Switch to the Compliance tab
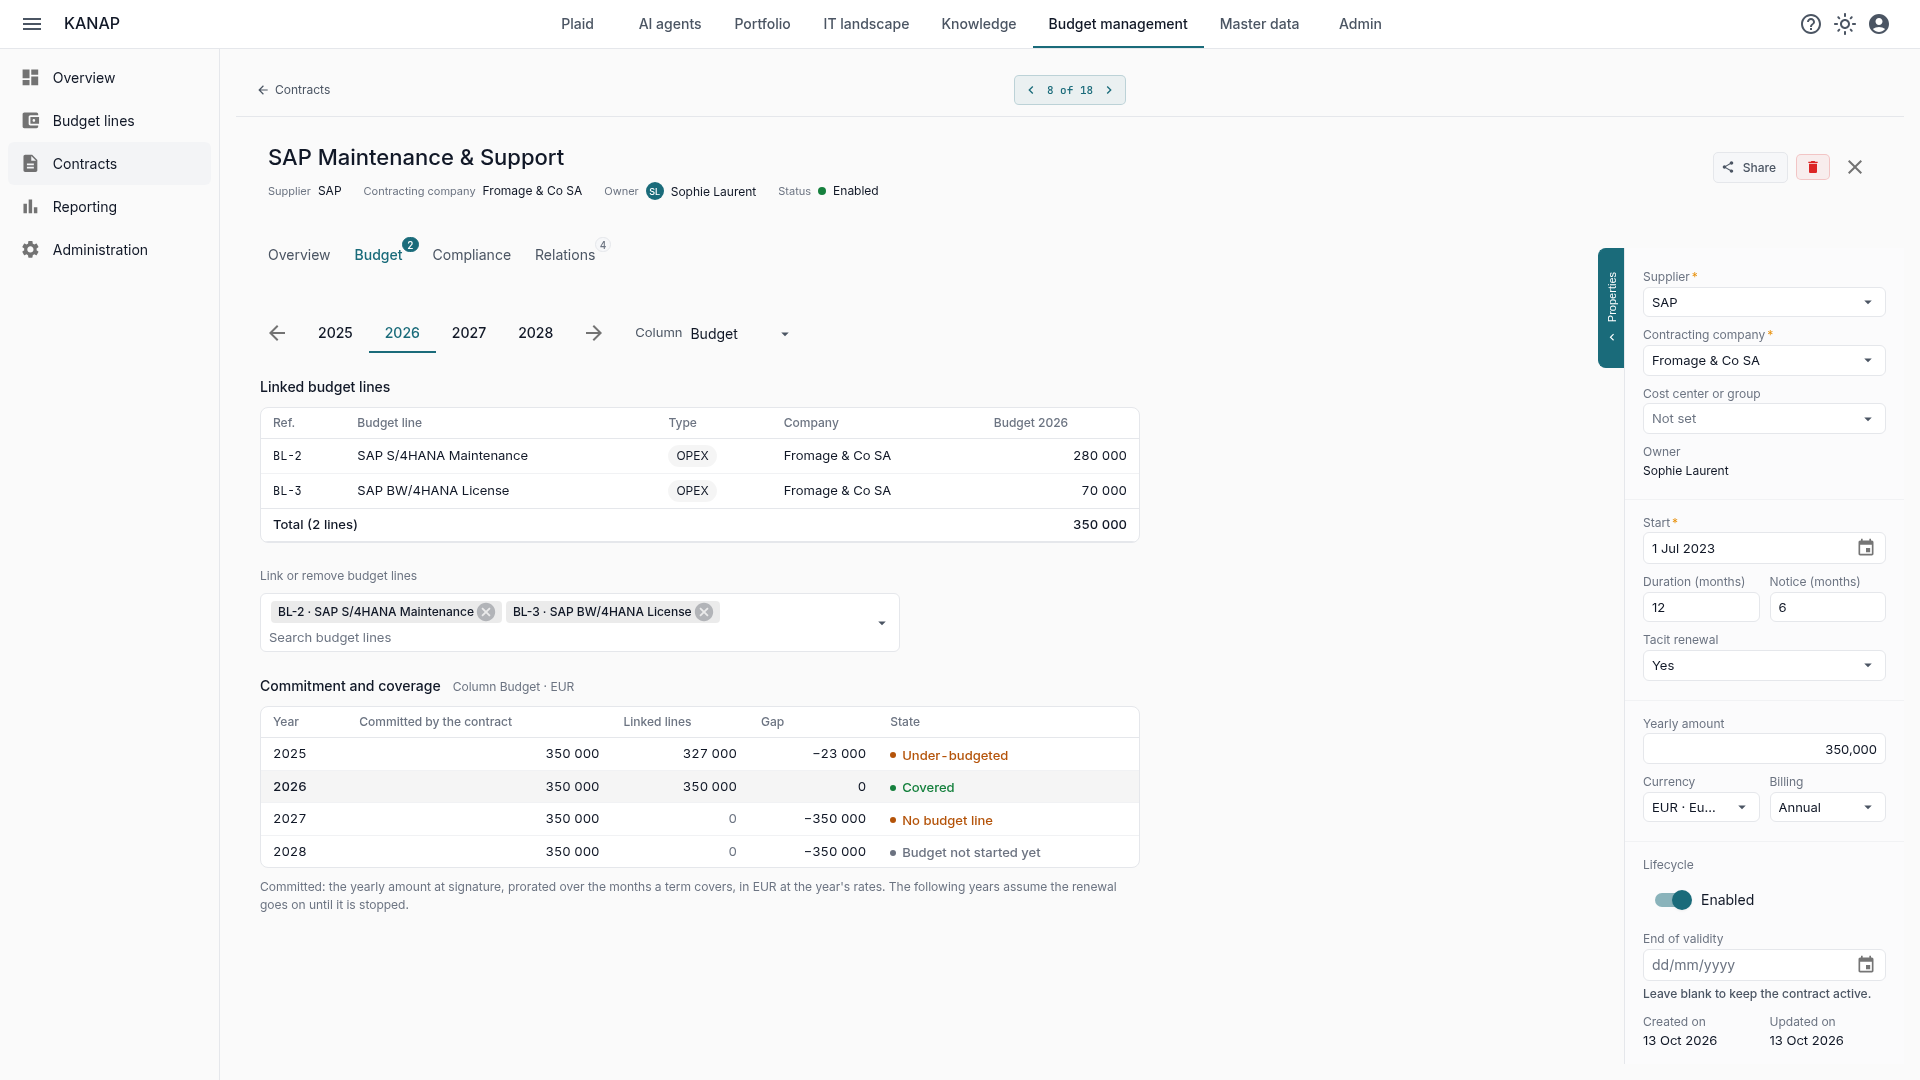1920x1080 pixels. 472,255
